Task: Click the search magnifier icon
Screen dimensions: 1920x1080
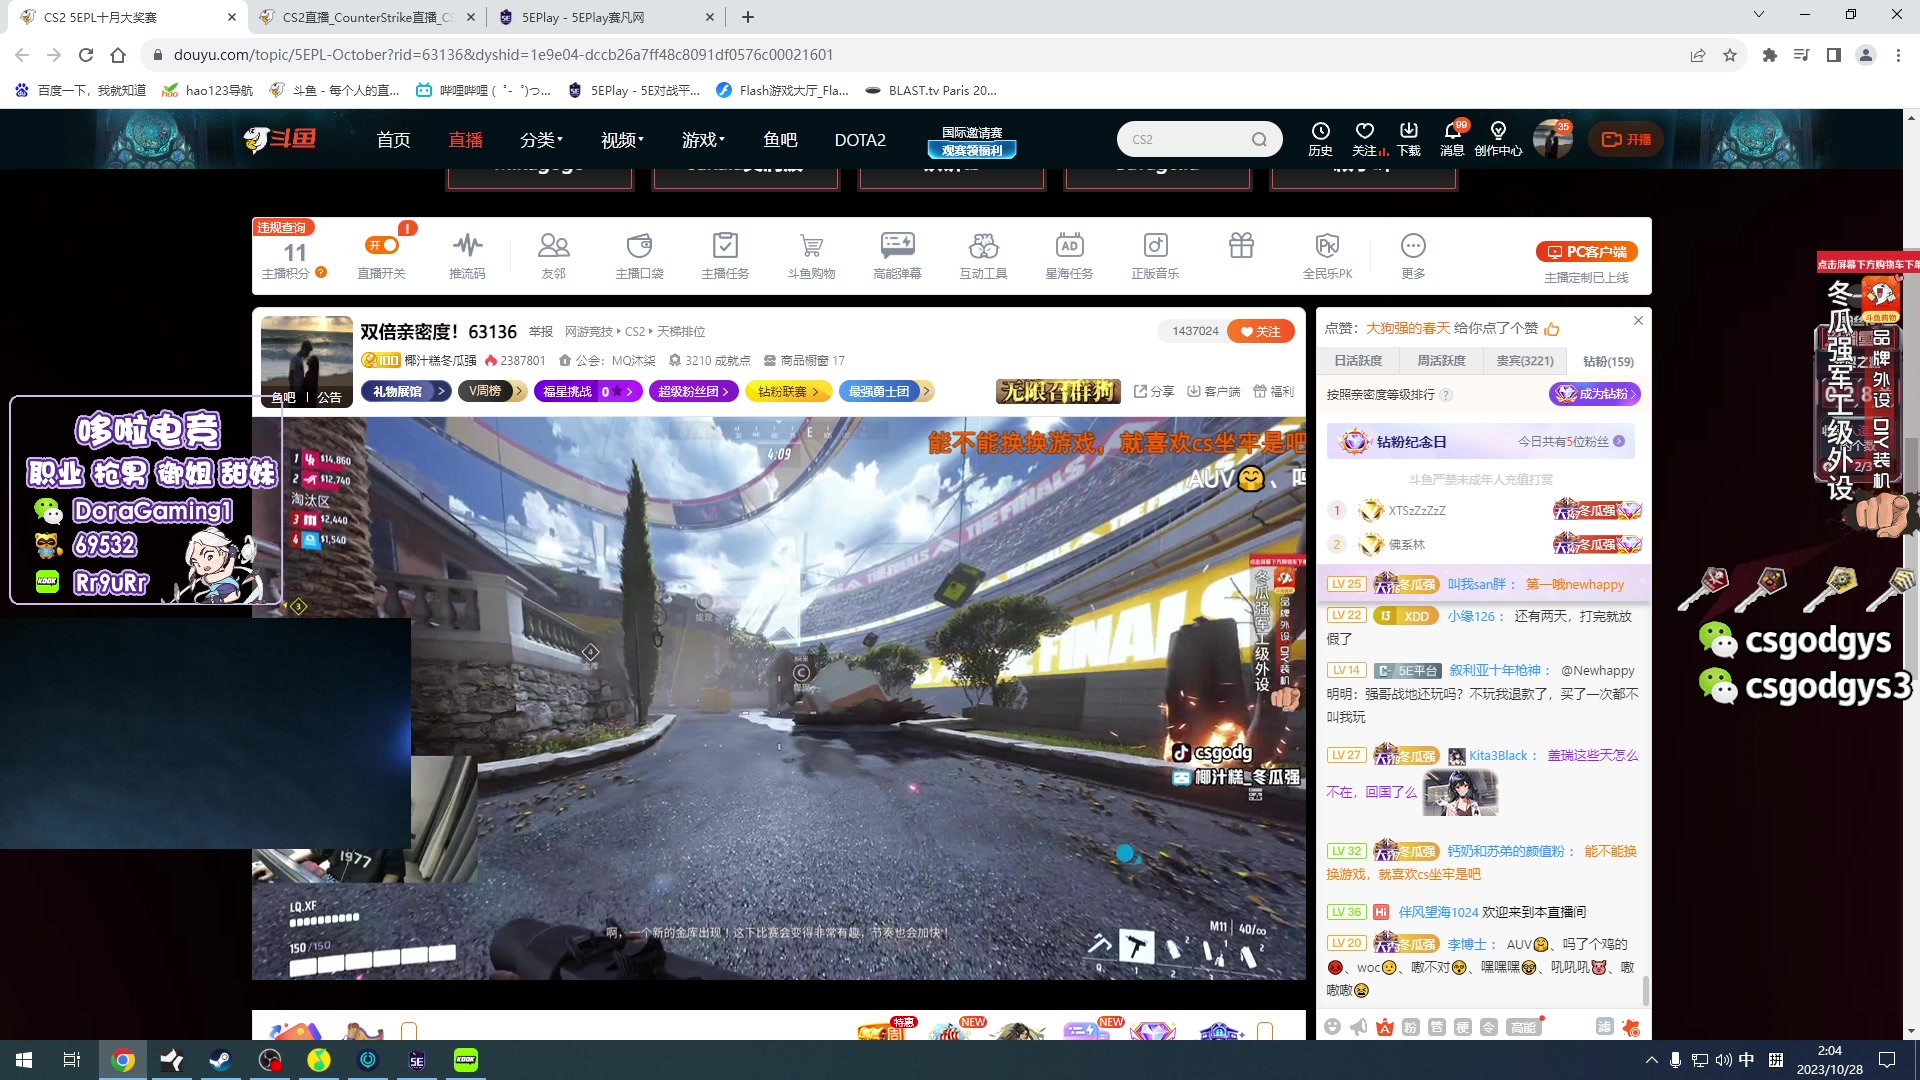Action: point(1259,140)
